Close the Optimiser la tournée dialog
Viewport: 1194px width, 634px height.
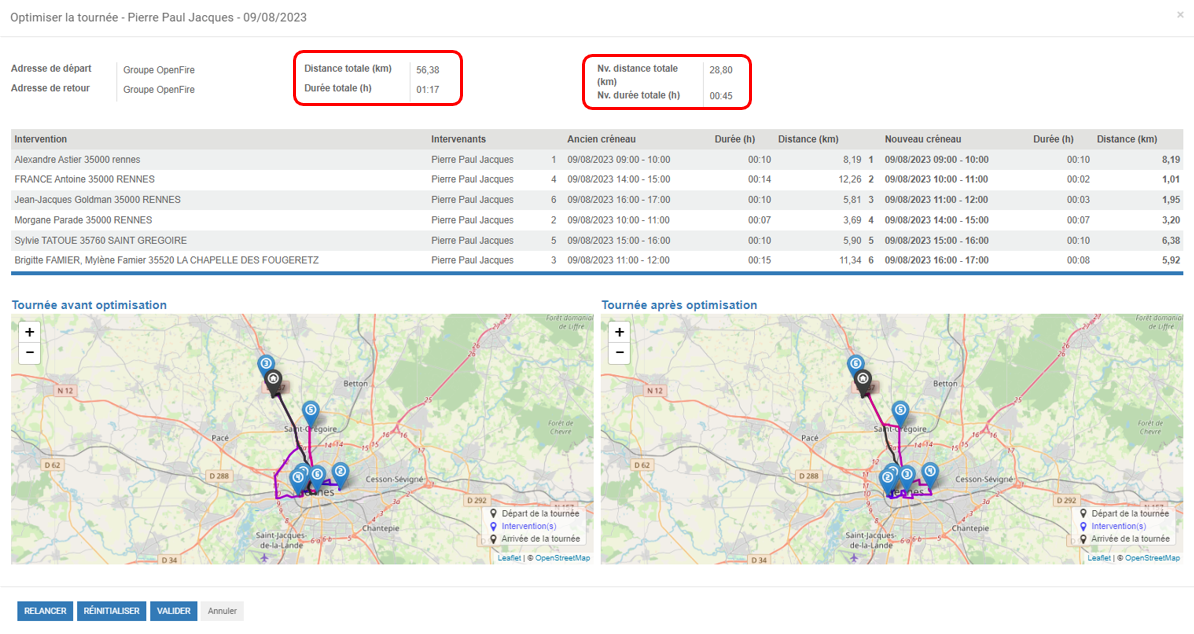[1180, 15]
